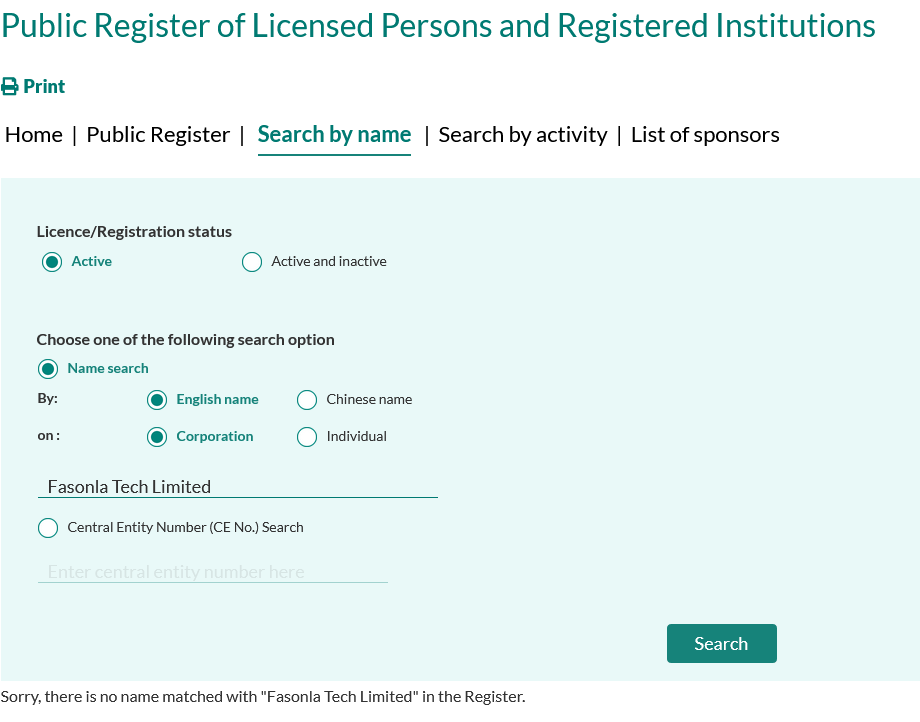Select Chinese name radio button
The width and height of the screenshot is (920, 722).
click(307, 400)
